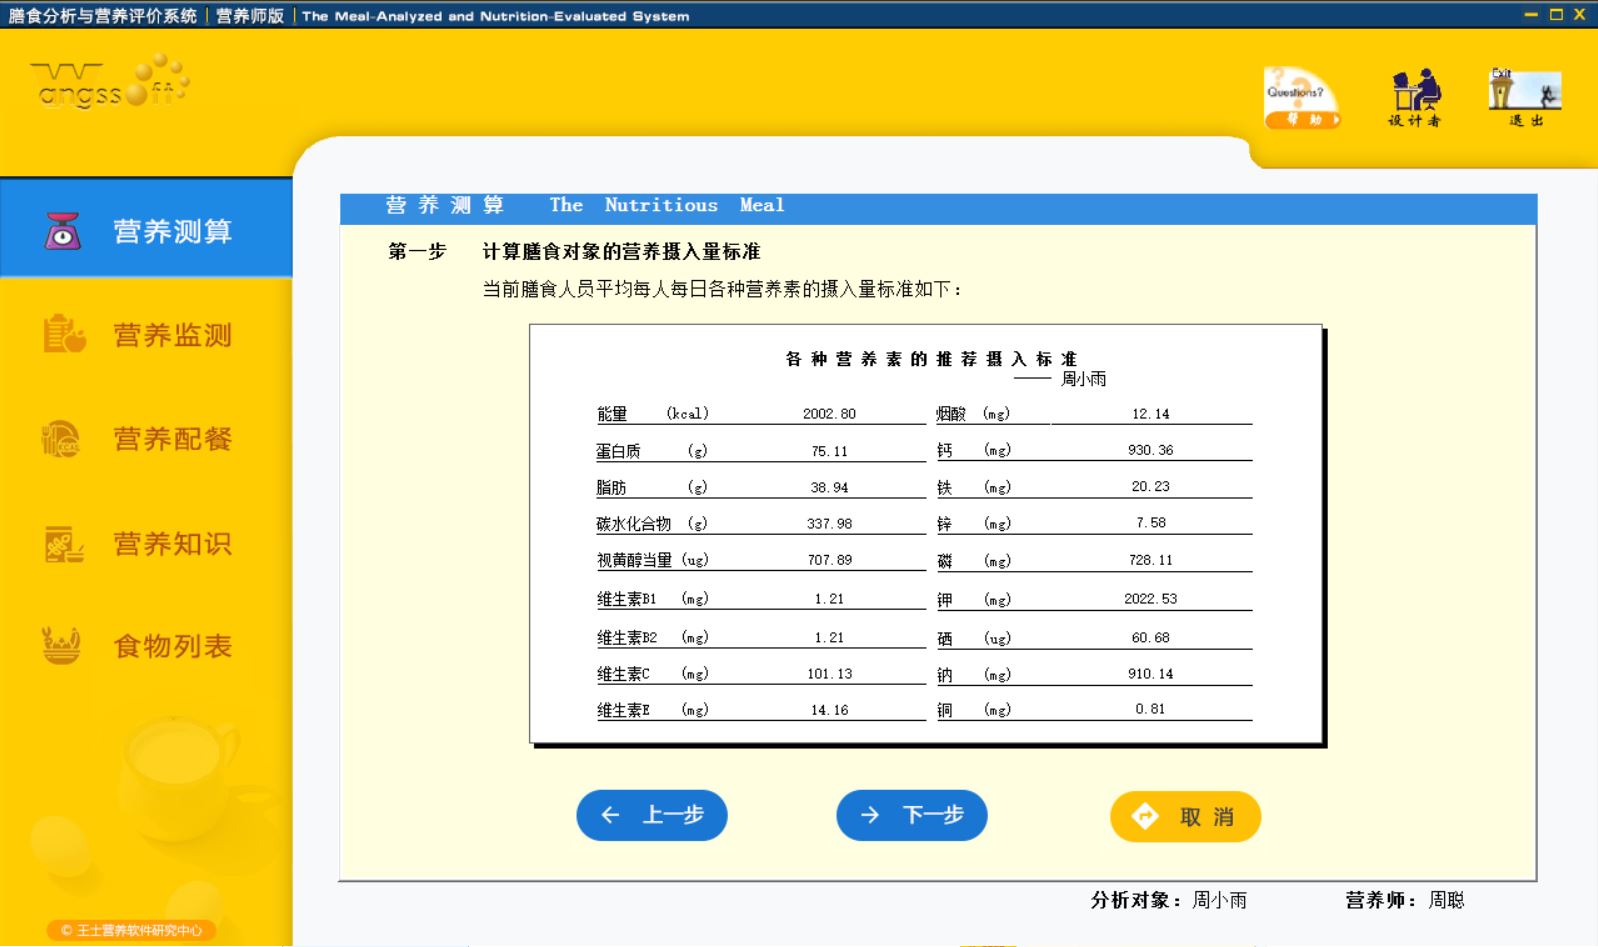The width and height of the screenshot is (1598, 947).
Task: Click the basket icon beside 食物列表
Action: point(61,646)
